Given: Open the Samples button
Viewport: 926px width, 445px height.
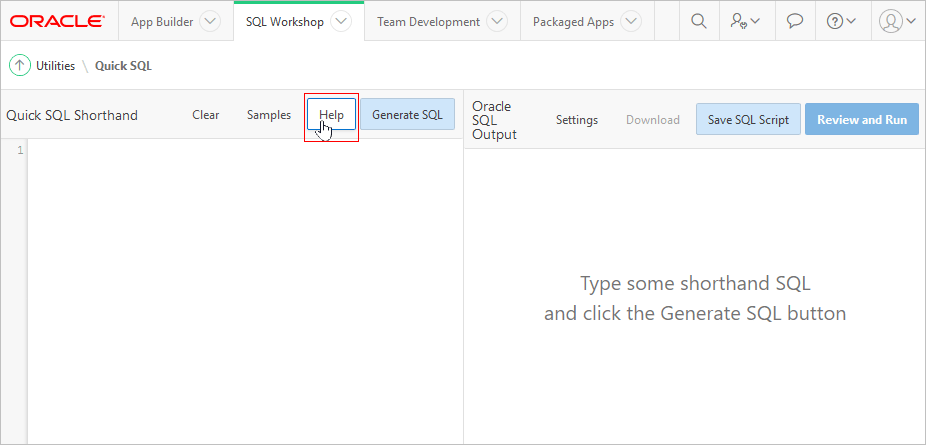Looking at the screenshot, I should click(269, 114).
